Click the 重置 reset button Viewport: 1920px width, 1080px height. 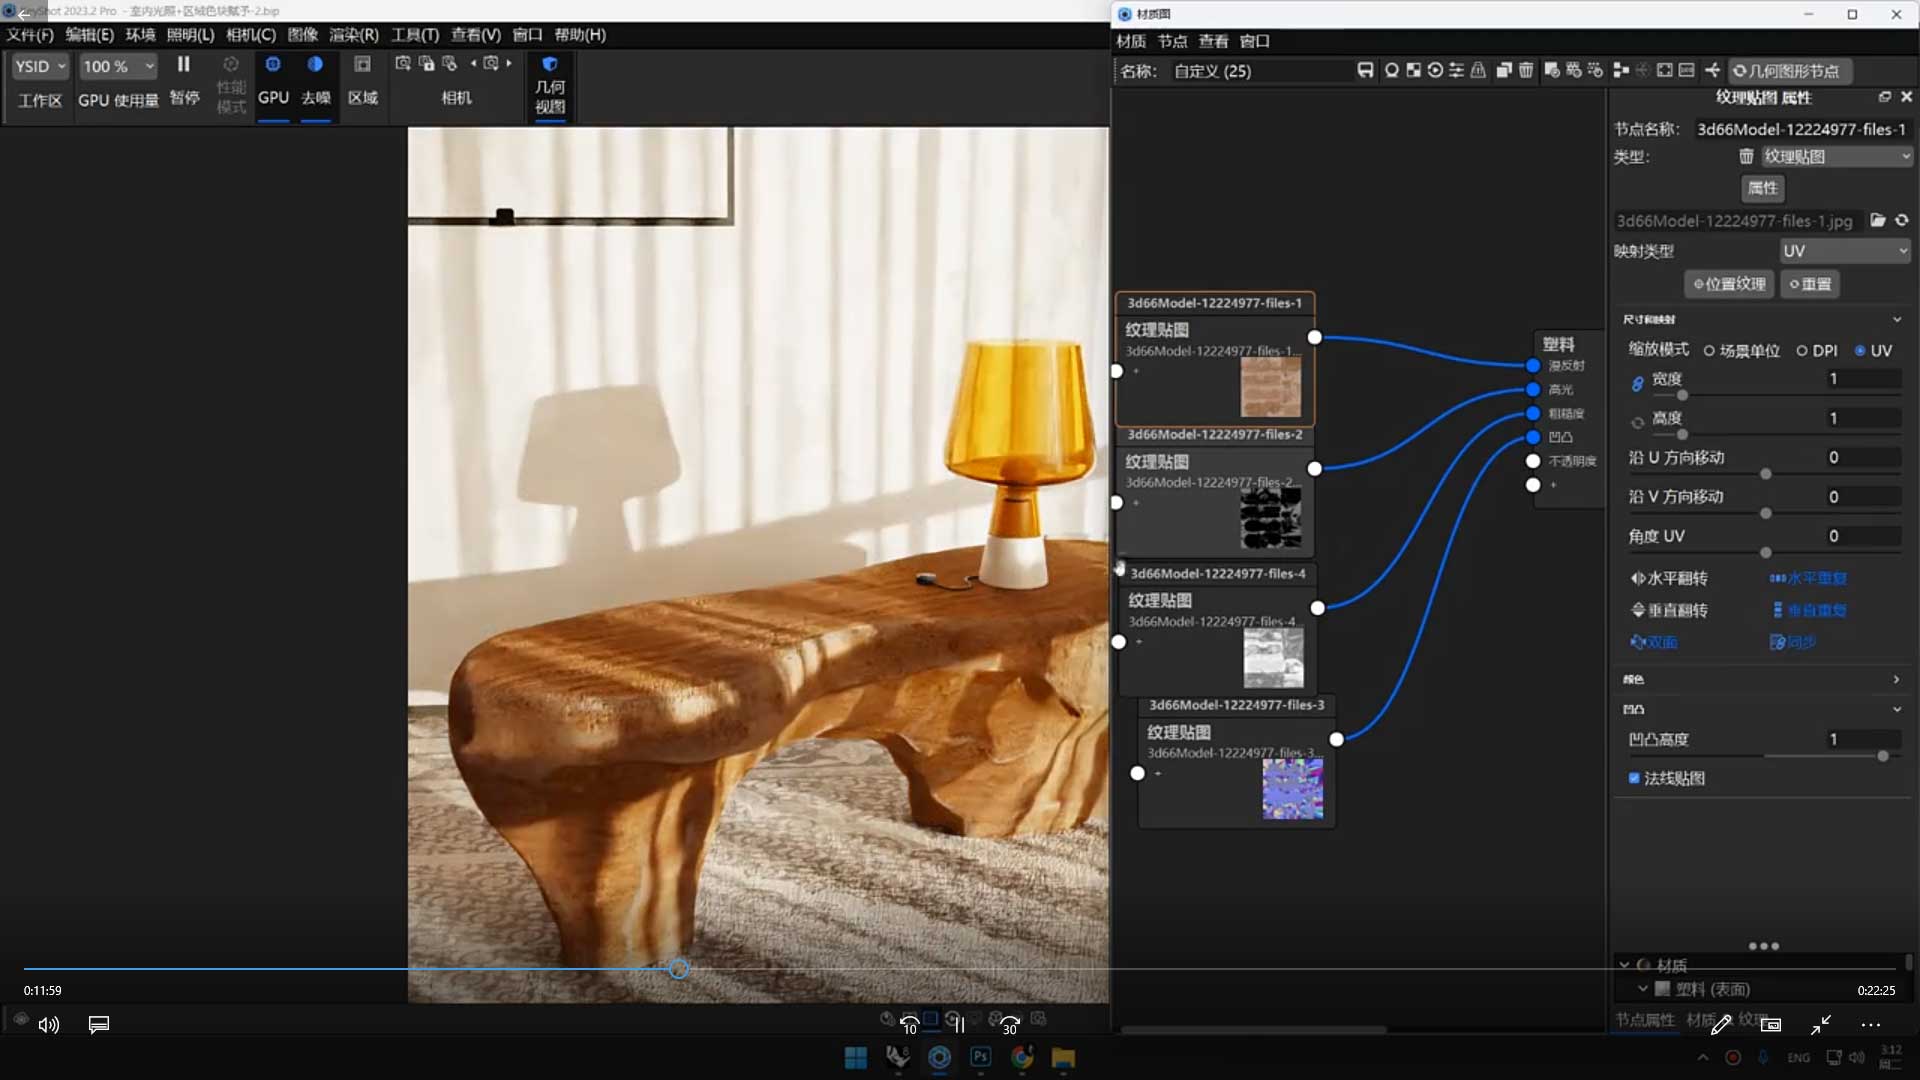point(1810,284)
